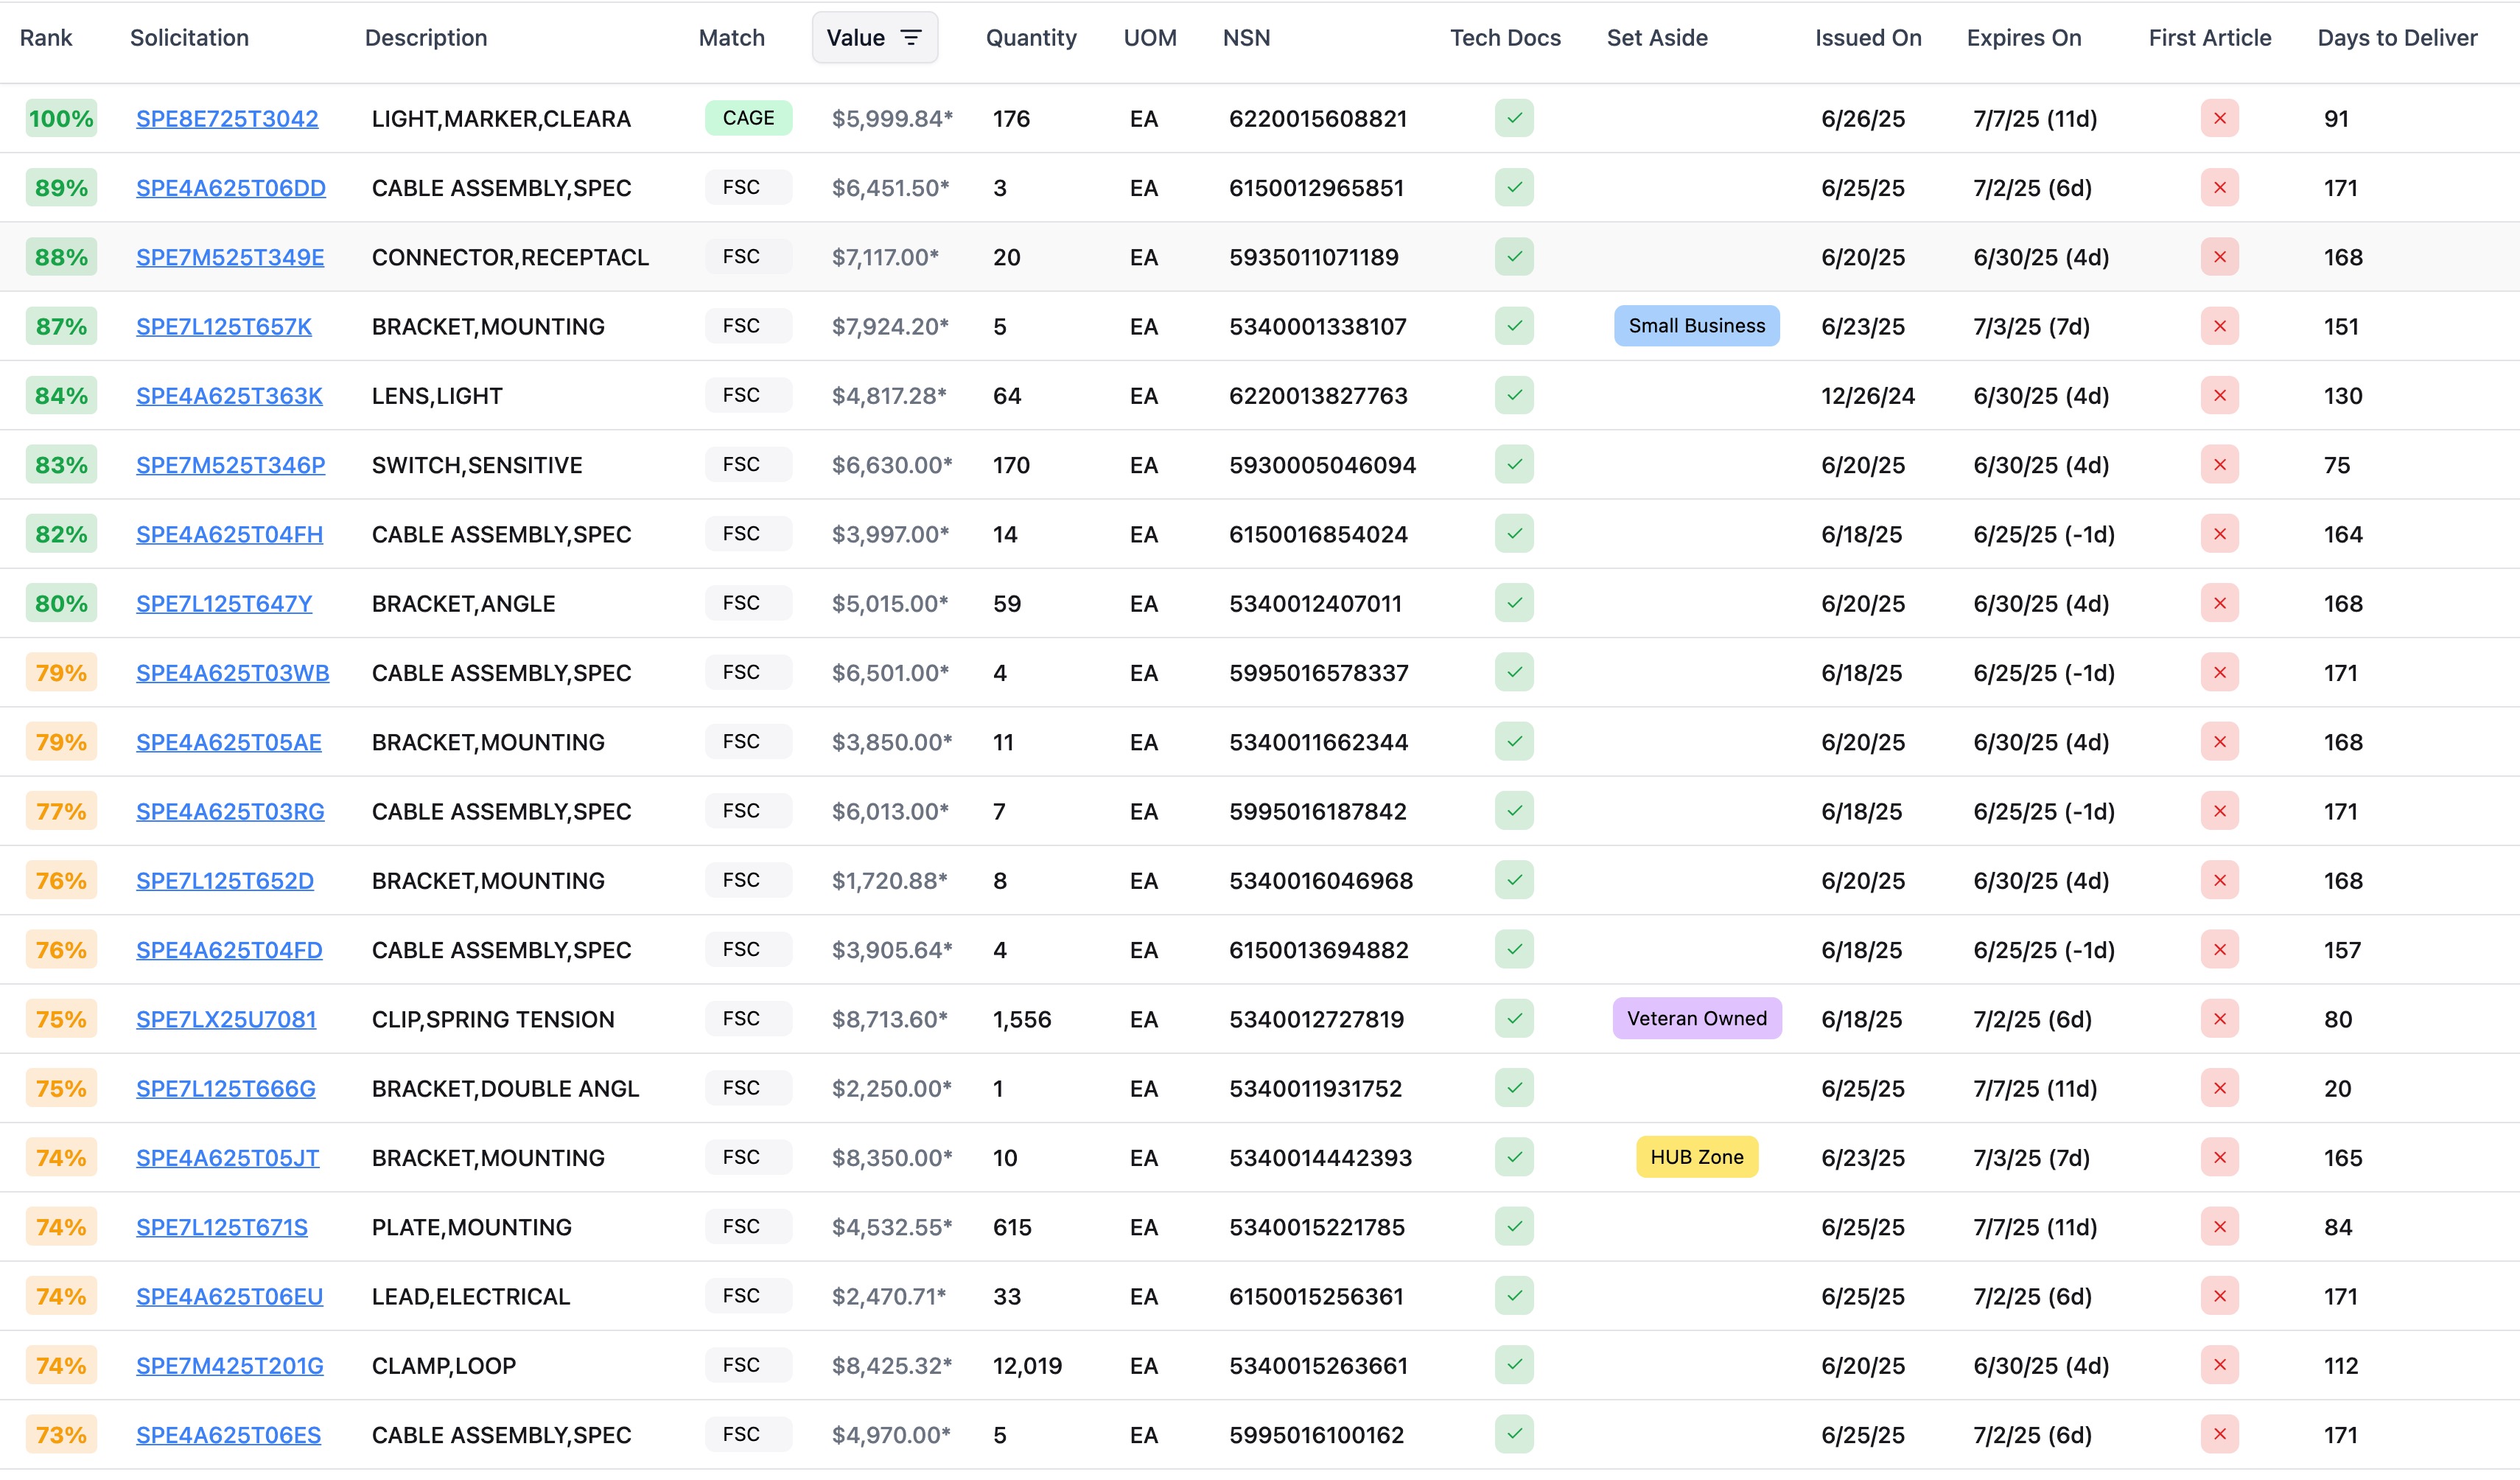The image size is (2520, 1480).
Task: Sort by Expires On column header
Action: 2024,37
